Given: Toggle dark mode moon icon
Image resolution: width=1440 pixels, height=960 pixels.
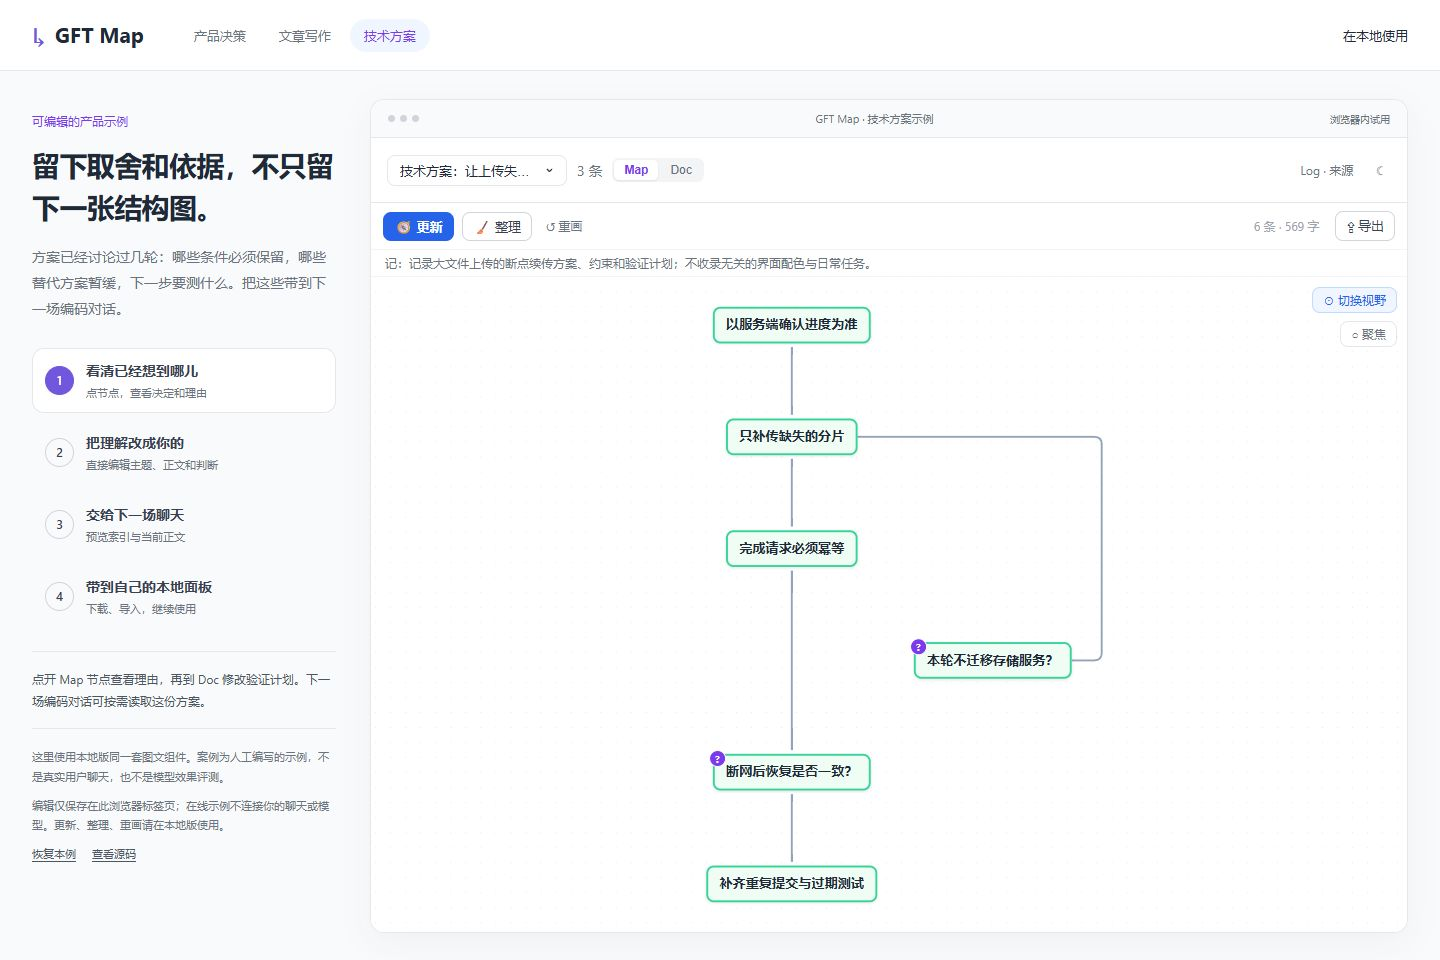Looking at the screenshot, I should point(1380,171).
